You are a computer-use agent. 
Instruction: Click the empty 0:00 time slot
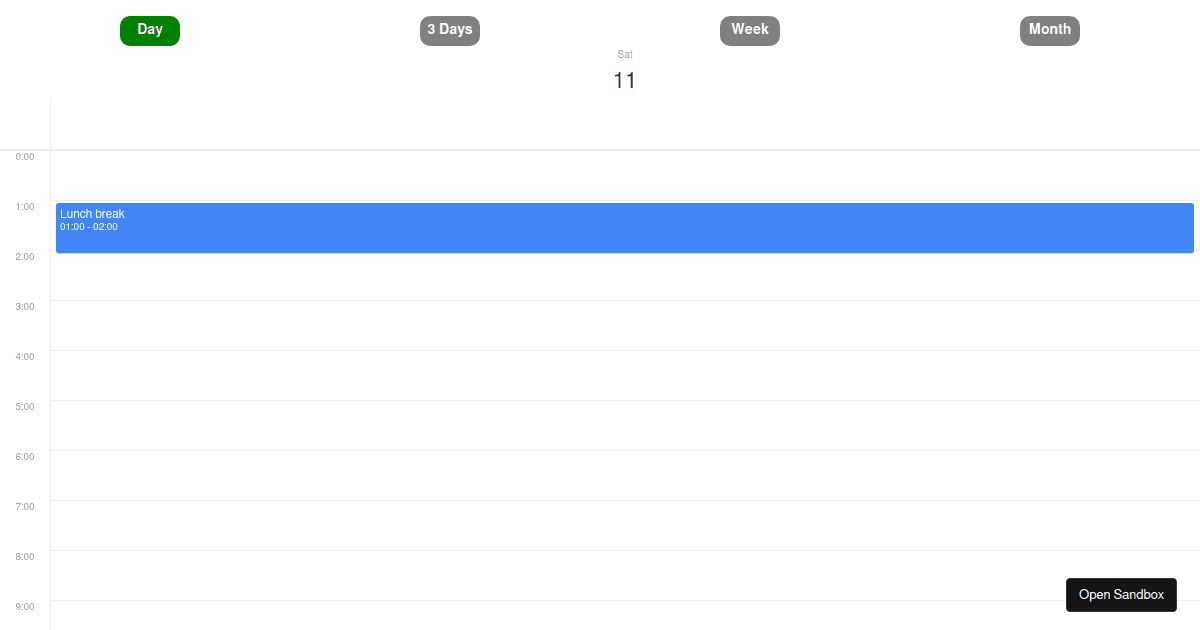click(625, 175)
